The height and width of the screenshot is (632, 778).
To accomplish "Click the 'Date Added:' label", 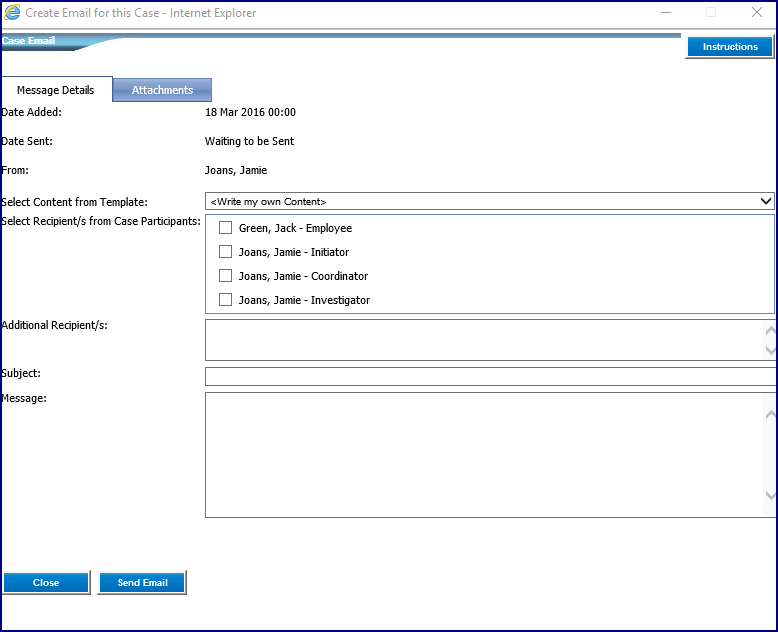I will pos(31,112).
